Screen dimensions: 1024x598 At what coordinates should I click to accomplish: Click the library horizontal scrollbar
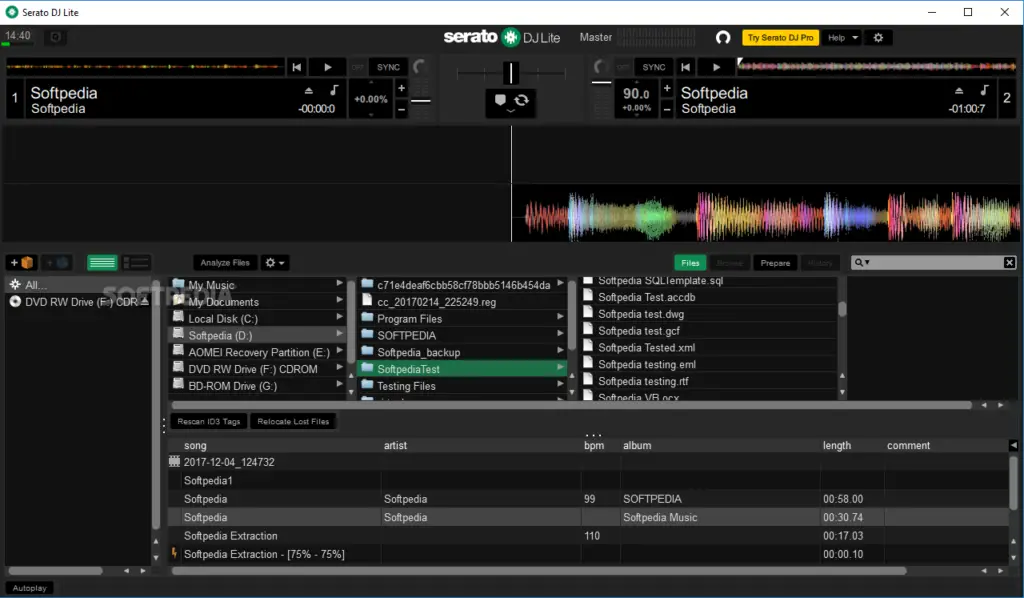click(539, 571)
